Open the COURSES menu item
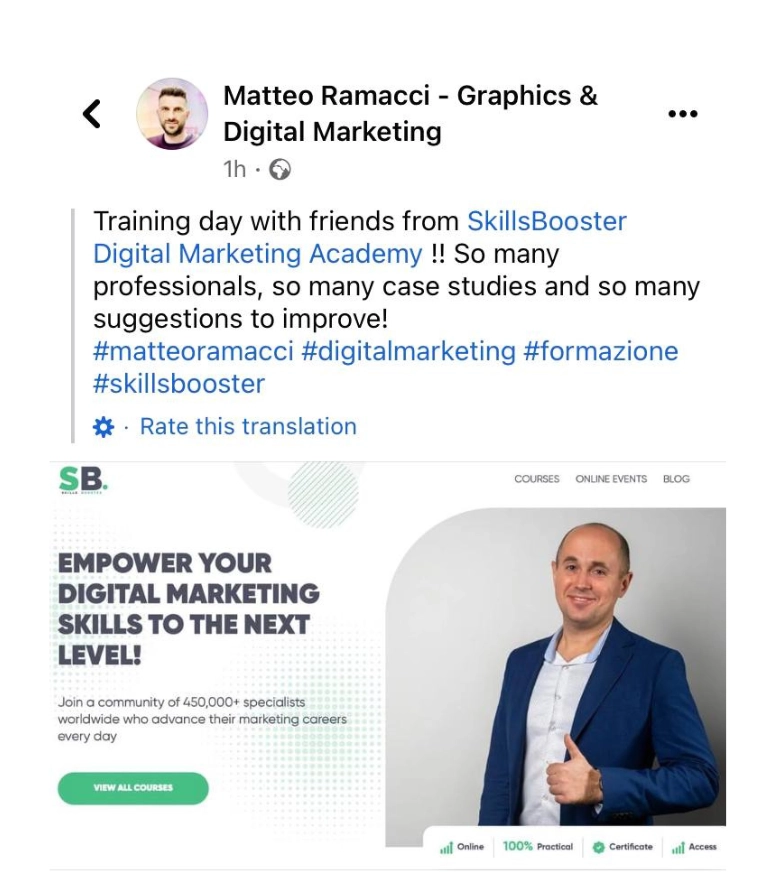 537,479
